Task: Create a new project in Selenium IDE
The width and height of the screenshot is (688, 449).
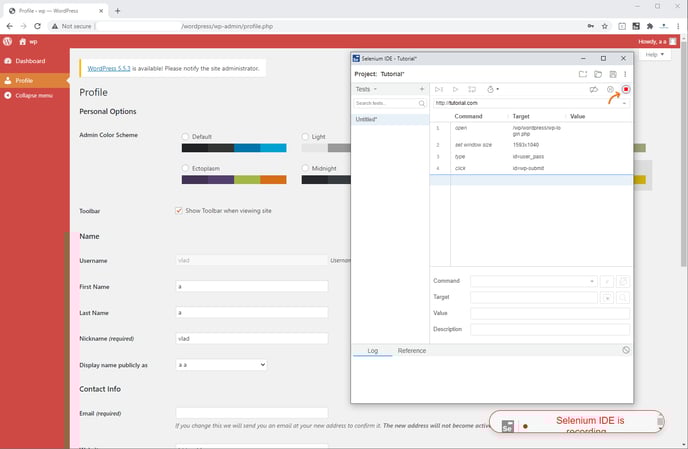Action: 583,74
